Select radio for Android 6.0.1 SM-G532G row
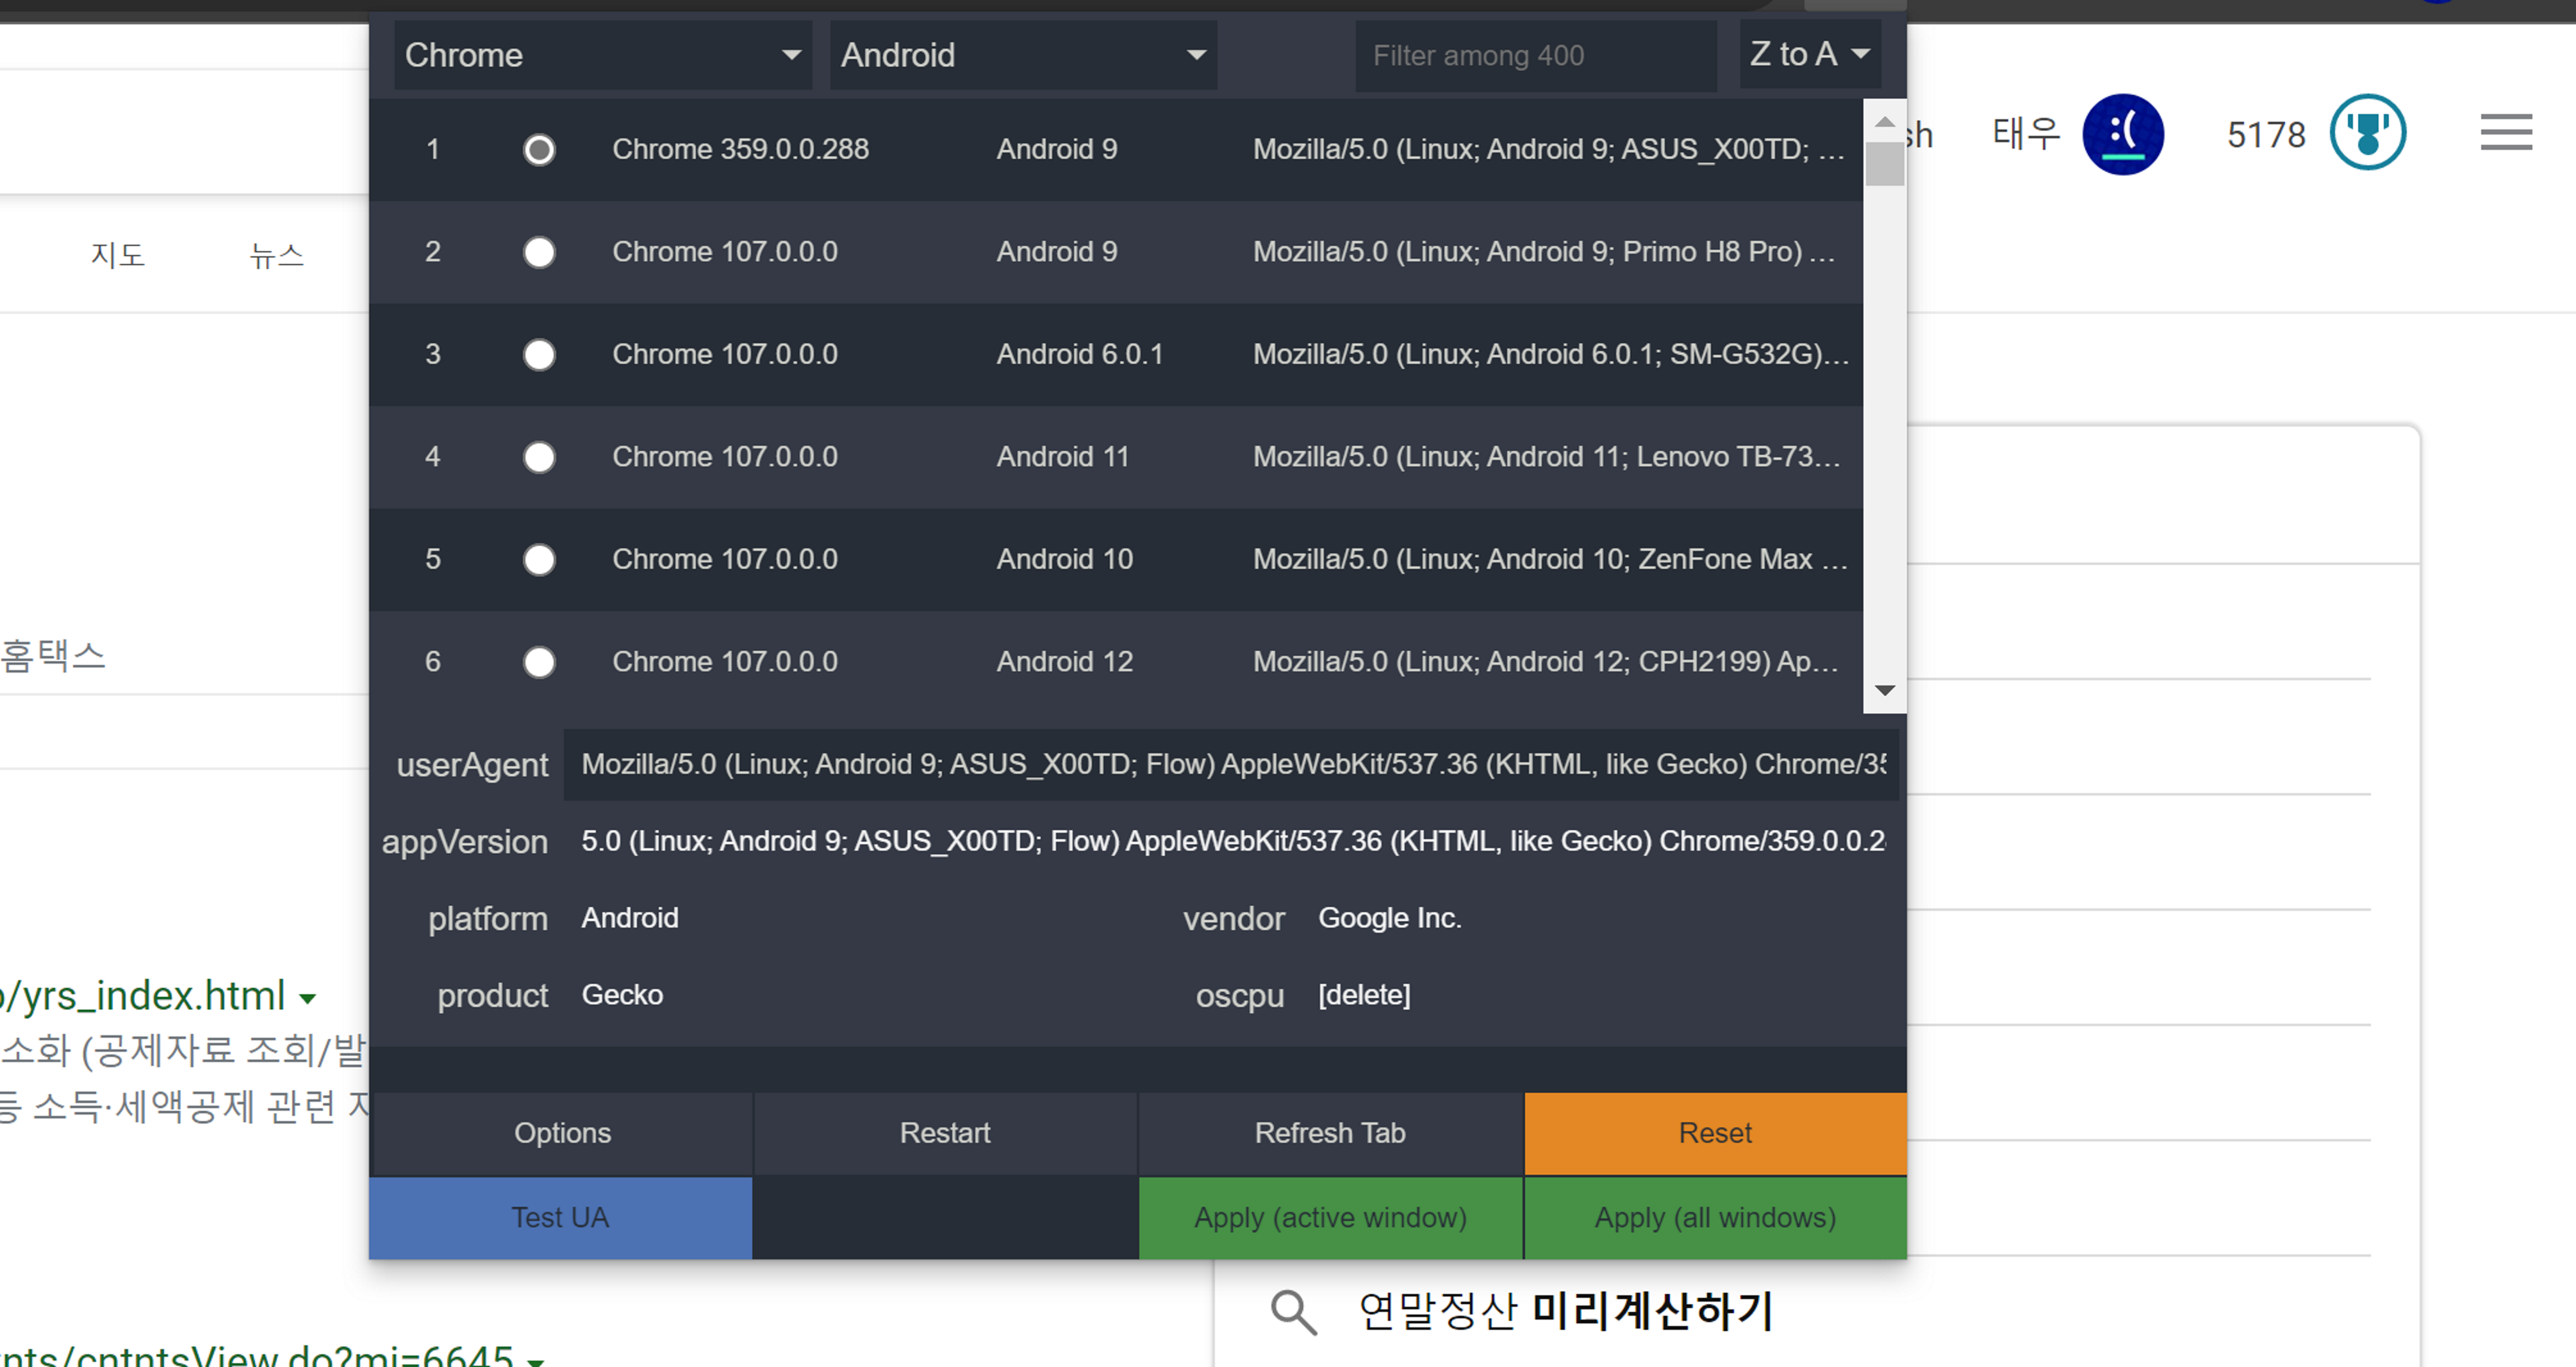The height and width of the screenshot is (1367, 2576). click(539, 355)
